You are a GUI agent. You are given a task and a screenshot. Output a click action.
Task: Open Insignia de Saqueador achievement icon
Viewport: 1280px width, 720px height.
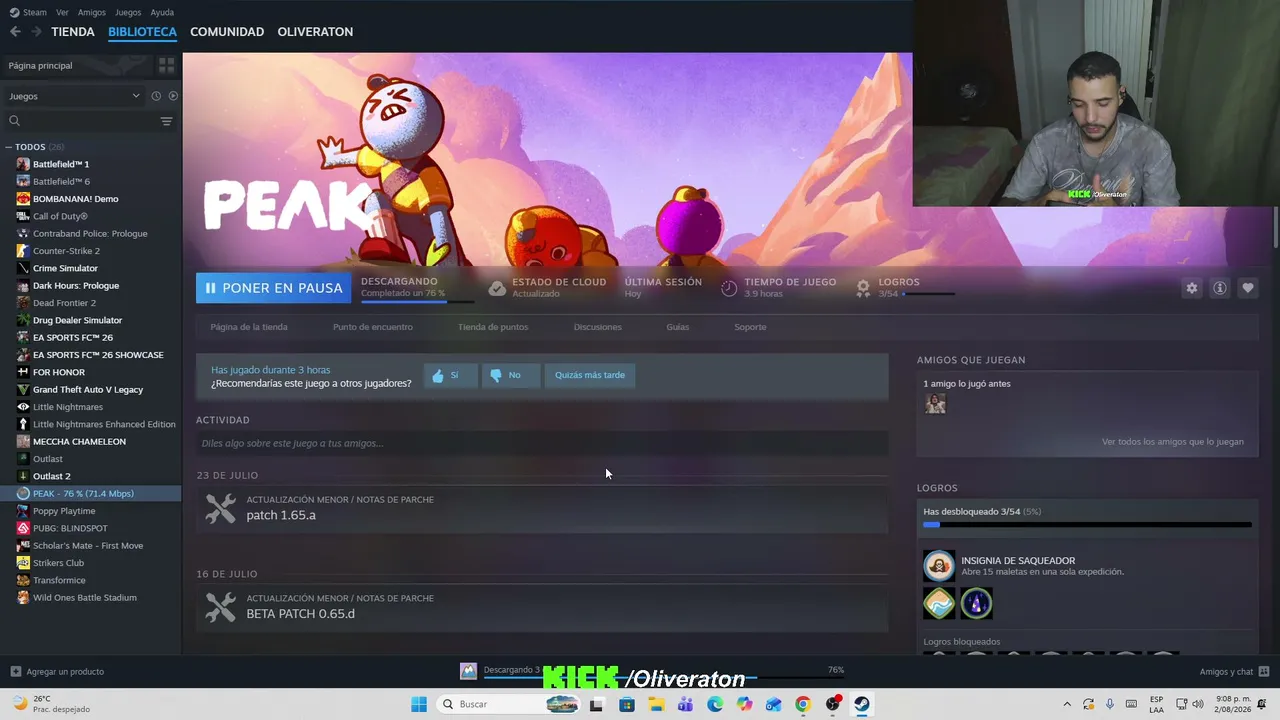point(939,566)
